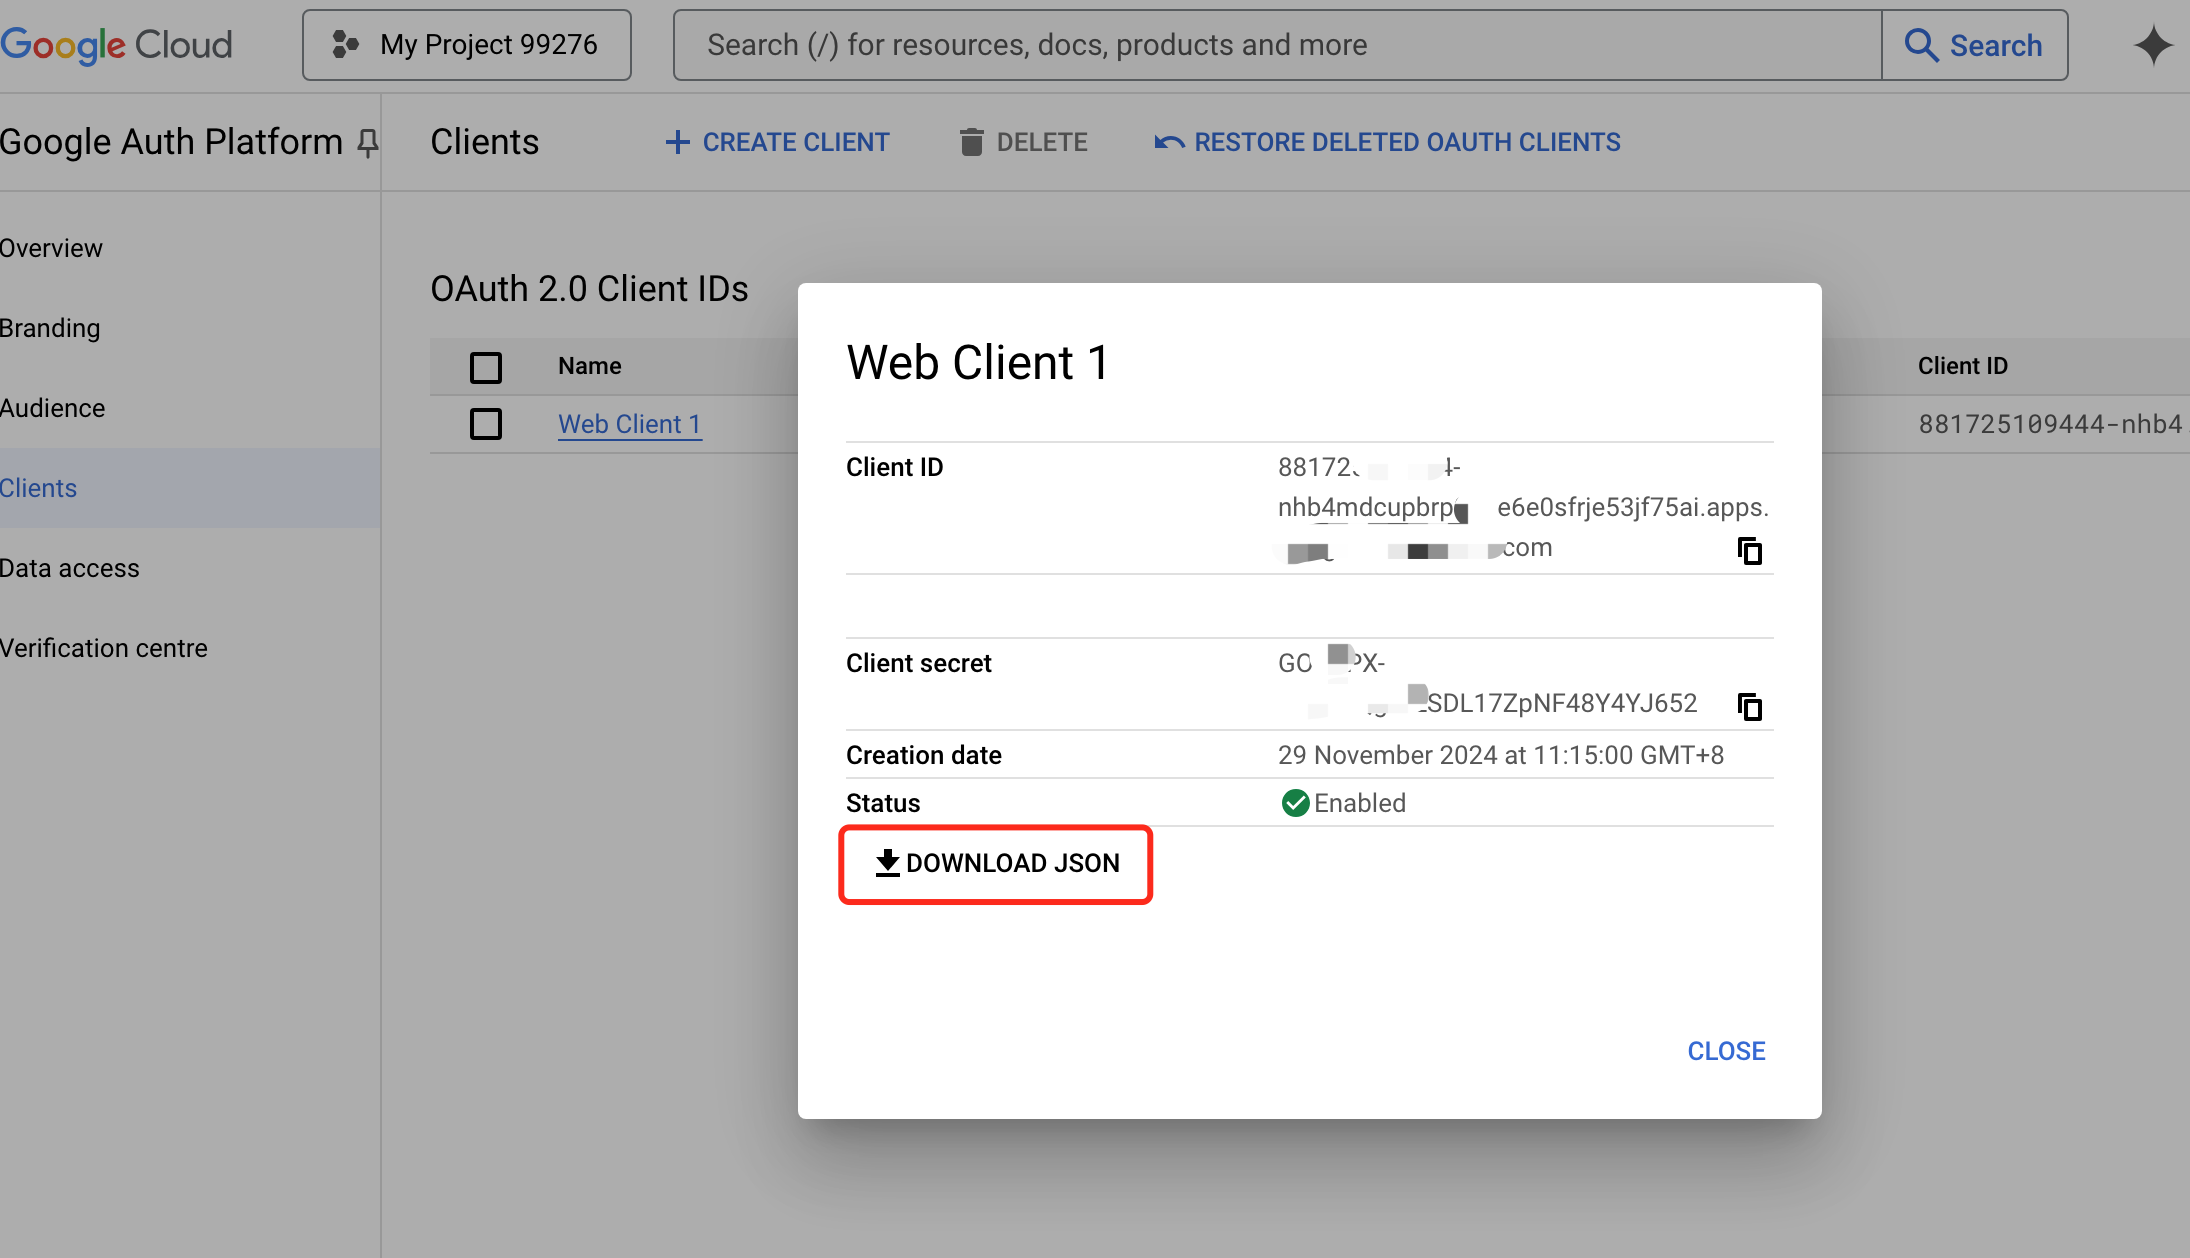
Task: Copy the Client ID to clipboard
Action: (1749, 550)
